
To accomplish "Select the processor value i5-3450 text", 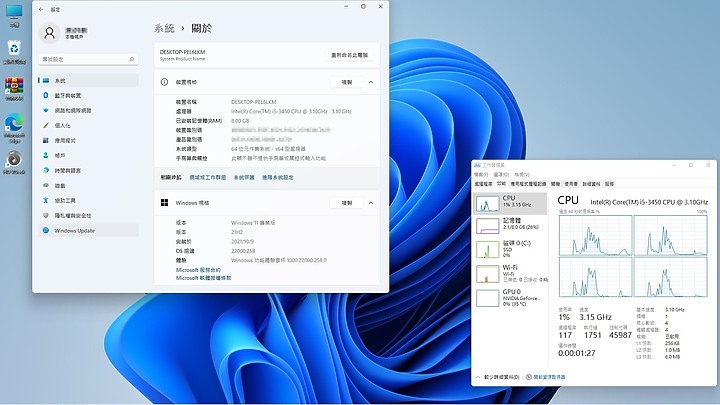I will (291, 111).
